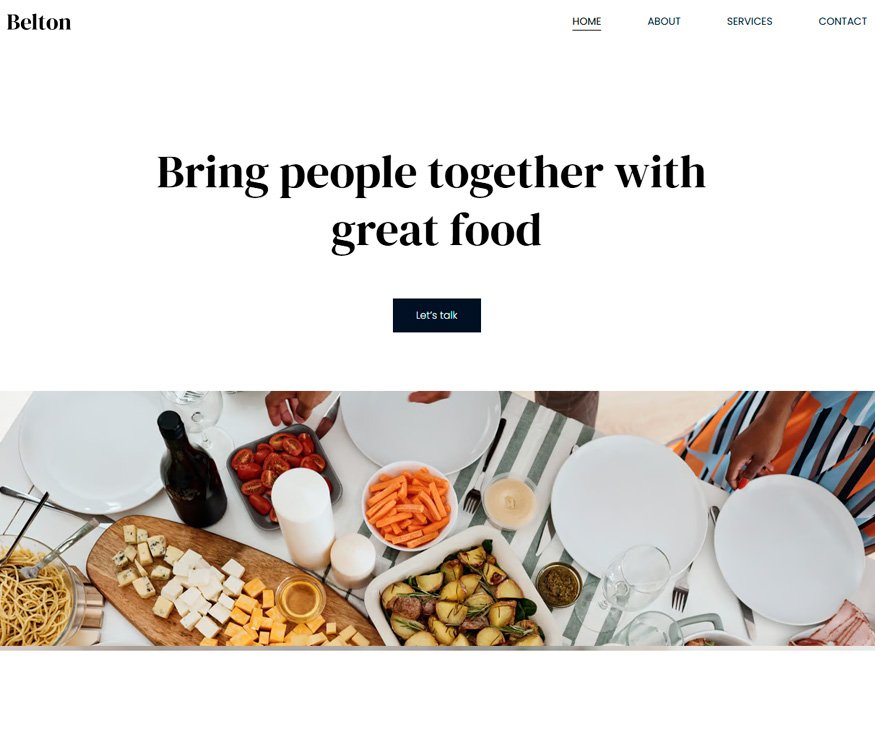Click the wine bottle in the banner image

pyautogui.click(x=190, y=470)
